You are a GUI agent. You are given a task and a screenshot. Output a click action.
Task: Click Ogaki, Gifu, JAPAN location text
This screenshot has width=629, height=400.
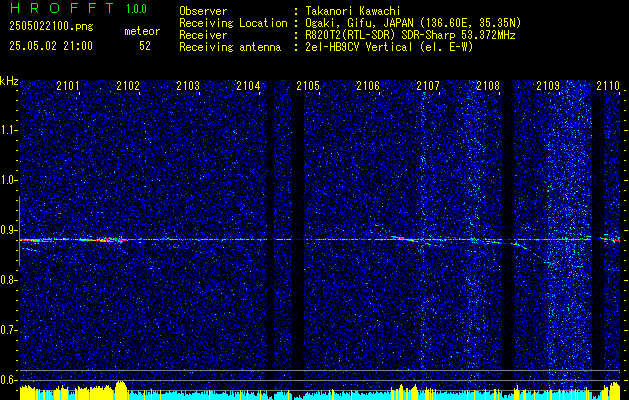(413, 23)
